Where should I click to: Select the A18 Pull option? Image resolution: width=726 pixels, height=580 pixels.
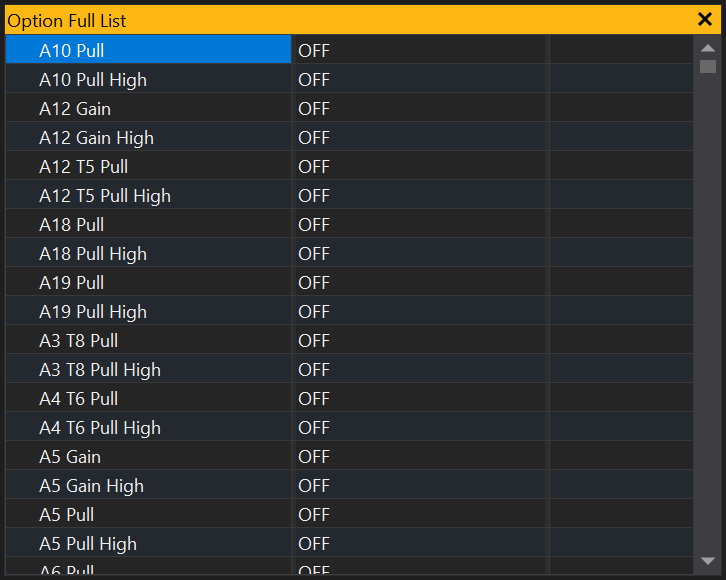[x=71, y=224]
